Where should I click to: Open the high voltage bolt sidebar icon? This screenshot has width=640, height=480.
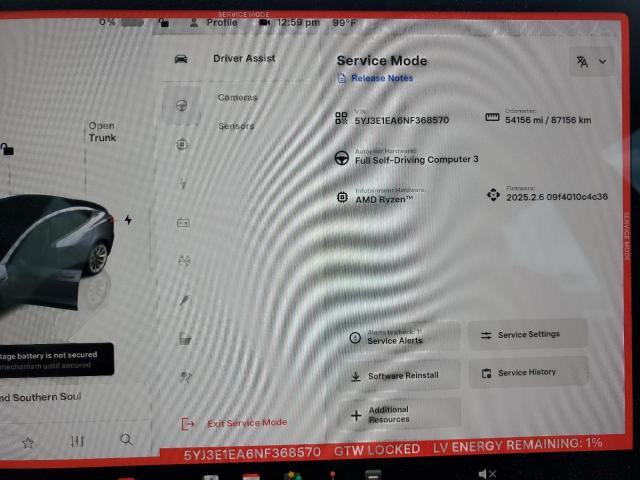point(182,184)
